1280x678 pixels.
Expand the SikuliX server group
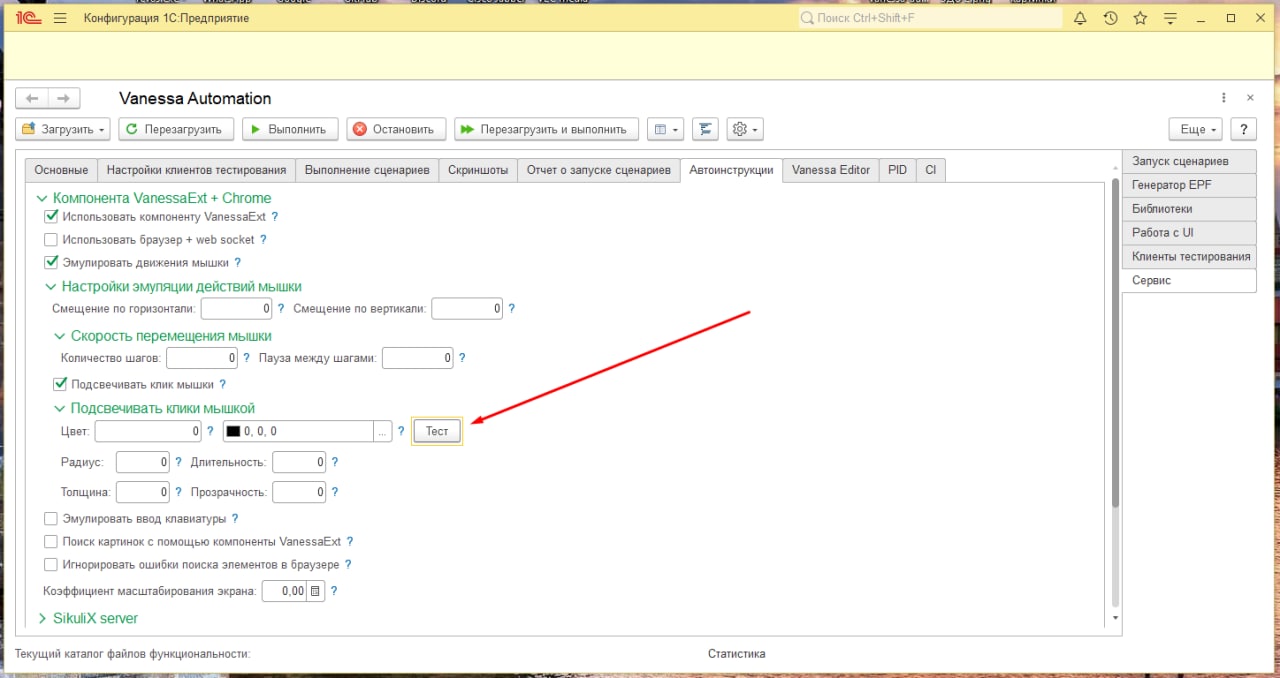pyautogui.click(x=42, y=618)
